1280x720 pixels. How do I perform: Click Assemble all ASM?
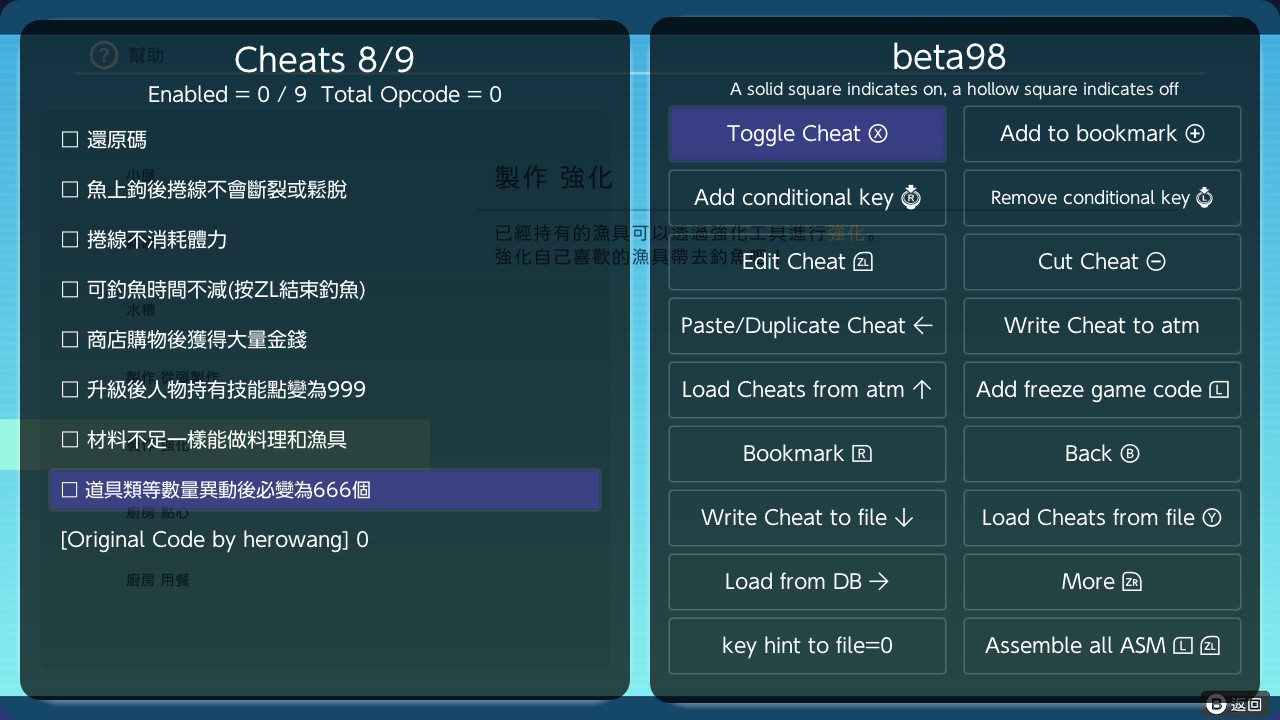click(1101, 645)
